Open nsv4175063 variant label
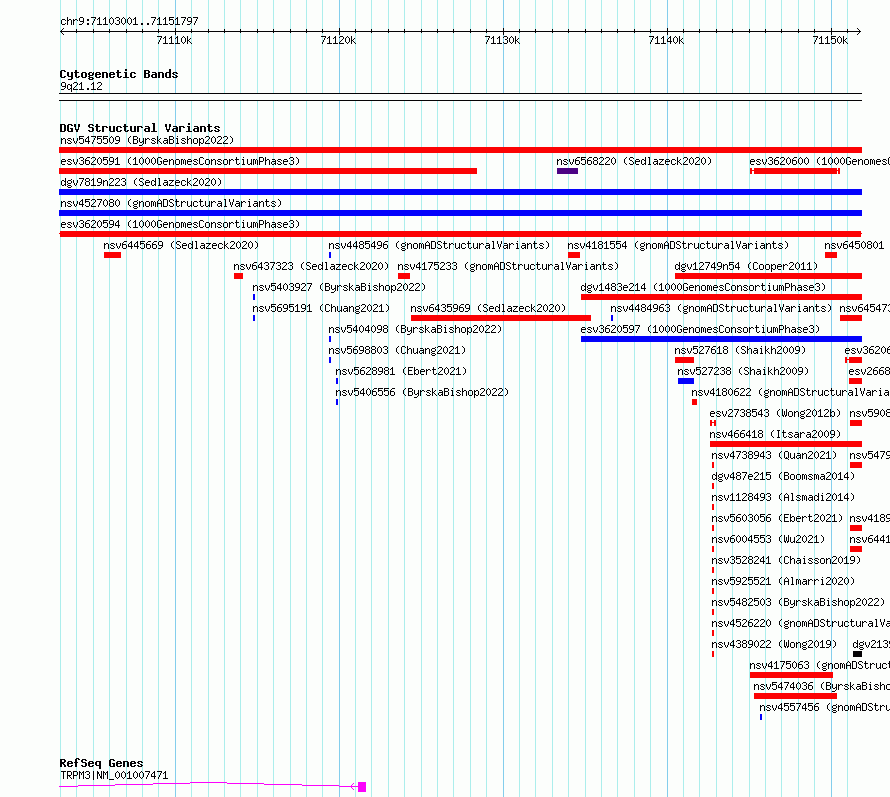The height and width of the screenshot is (797, 890). (820, 665)
